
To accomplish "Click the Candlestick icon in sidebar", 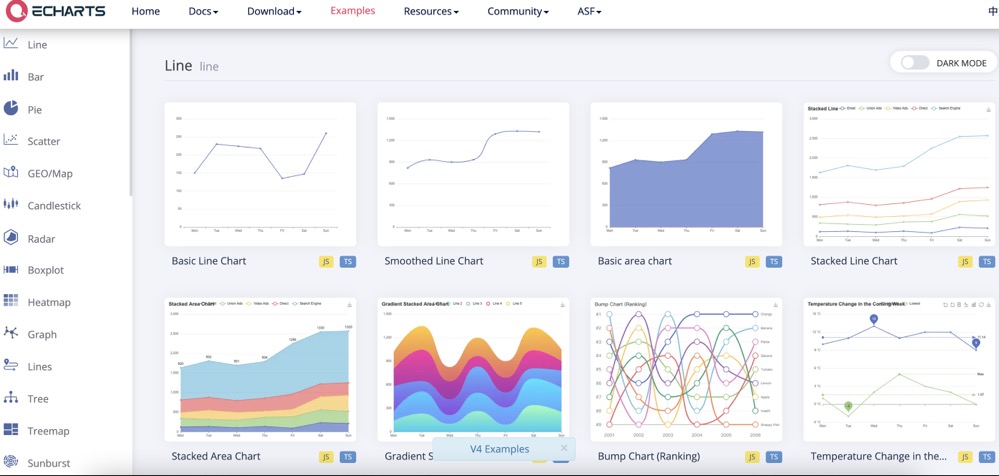I will tap(11, 204).
